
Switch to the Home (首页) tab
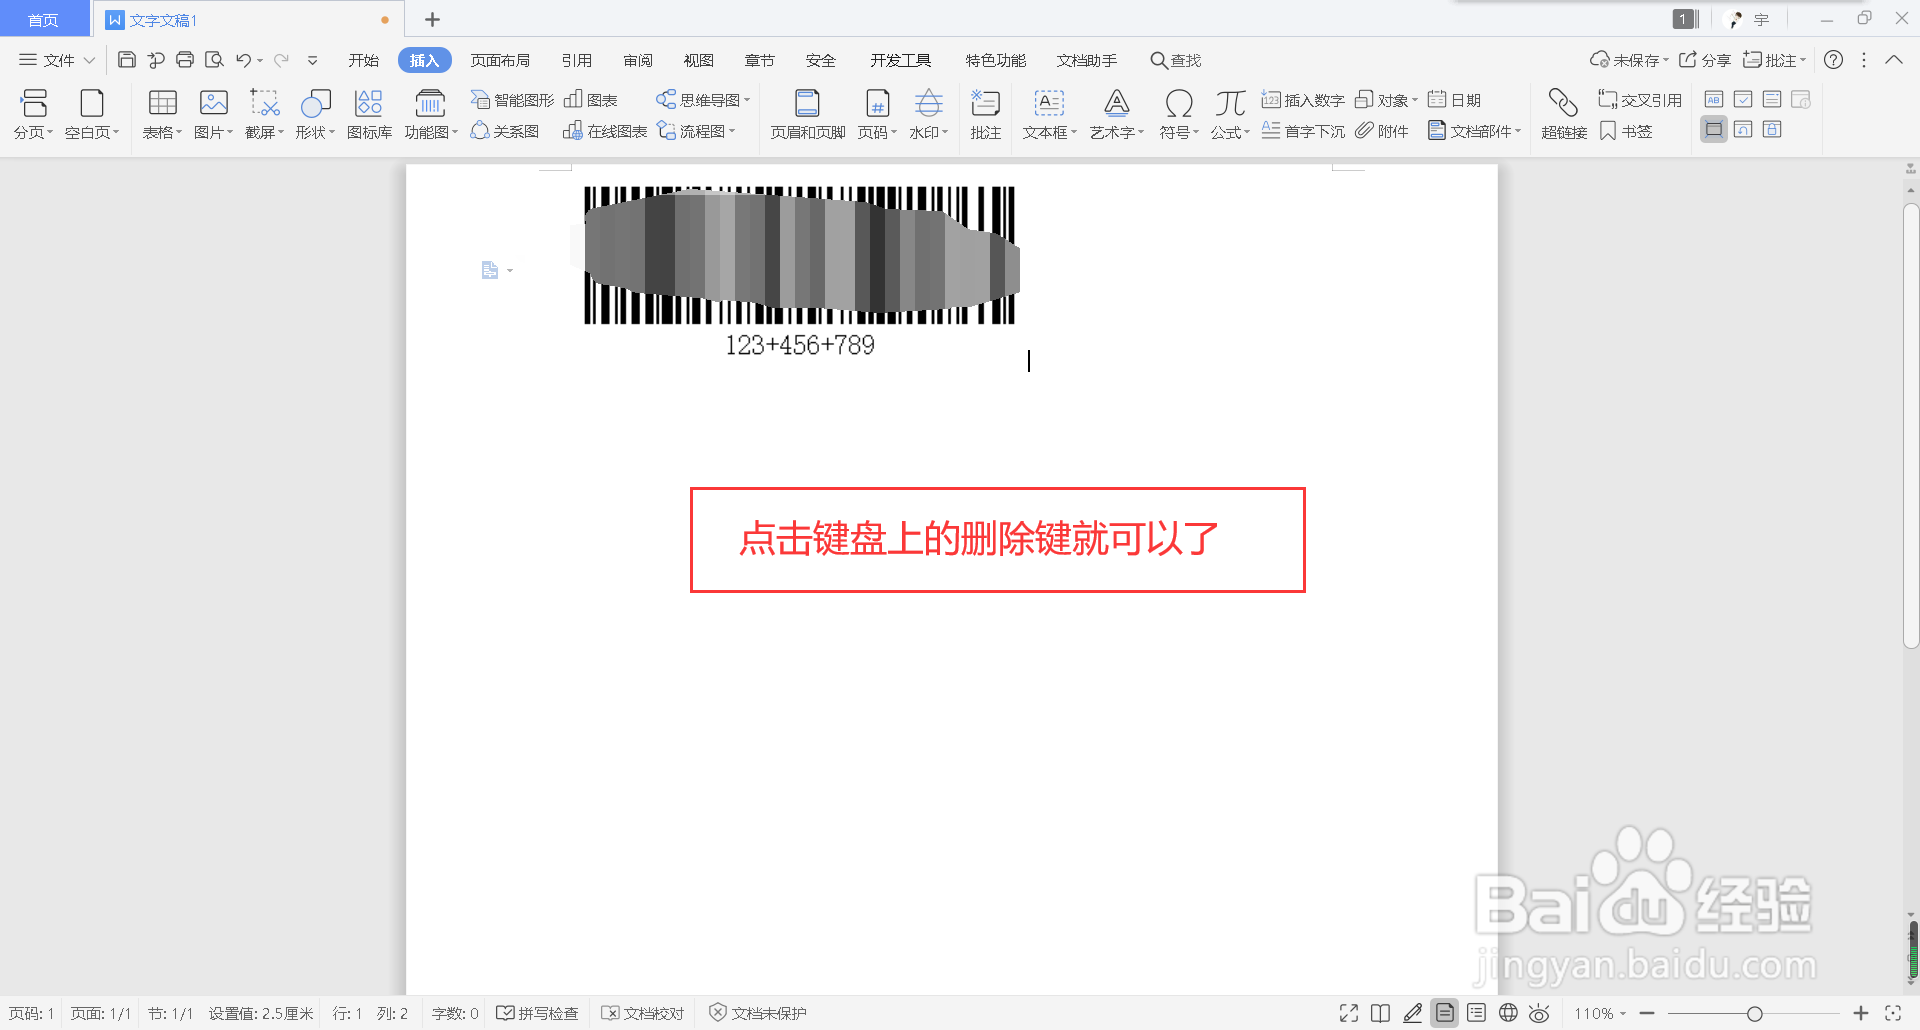(x=43, y=19)
